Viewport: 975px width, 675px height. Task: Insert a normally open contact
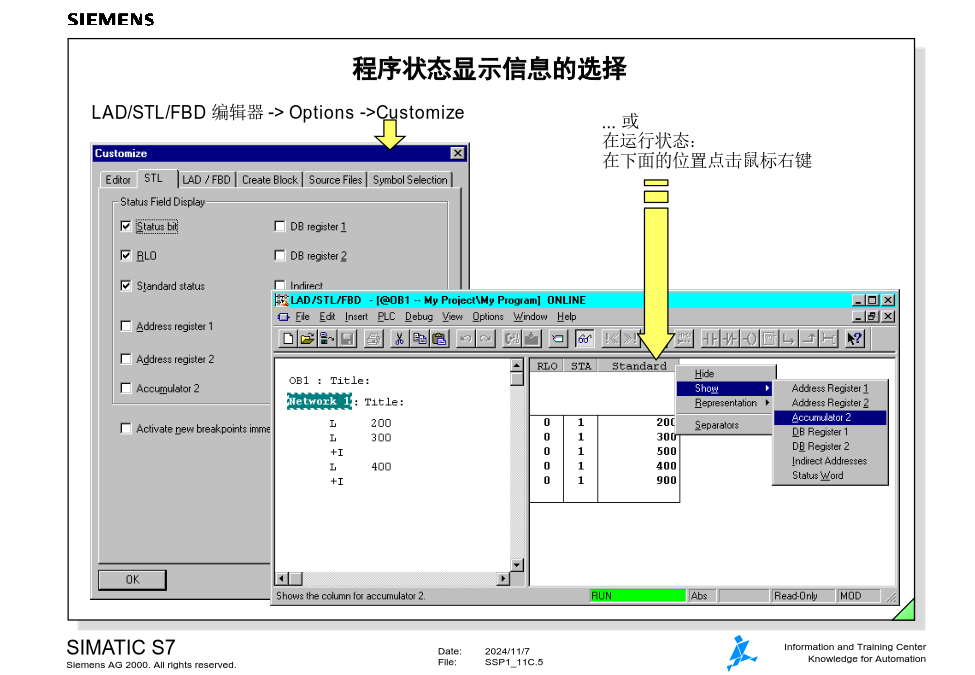pyautogui.click(x=709, y=339)
